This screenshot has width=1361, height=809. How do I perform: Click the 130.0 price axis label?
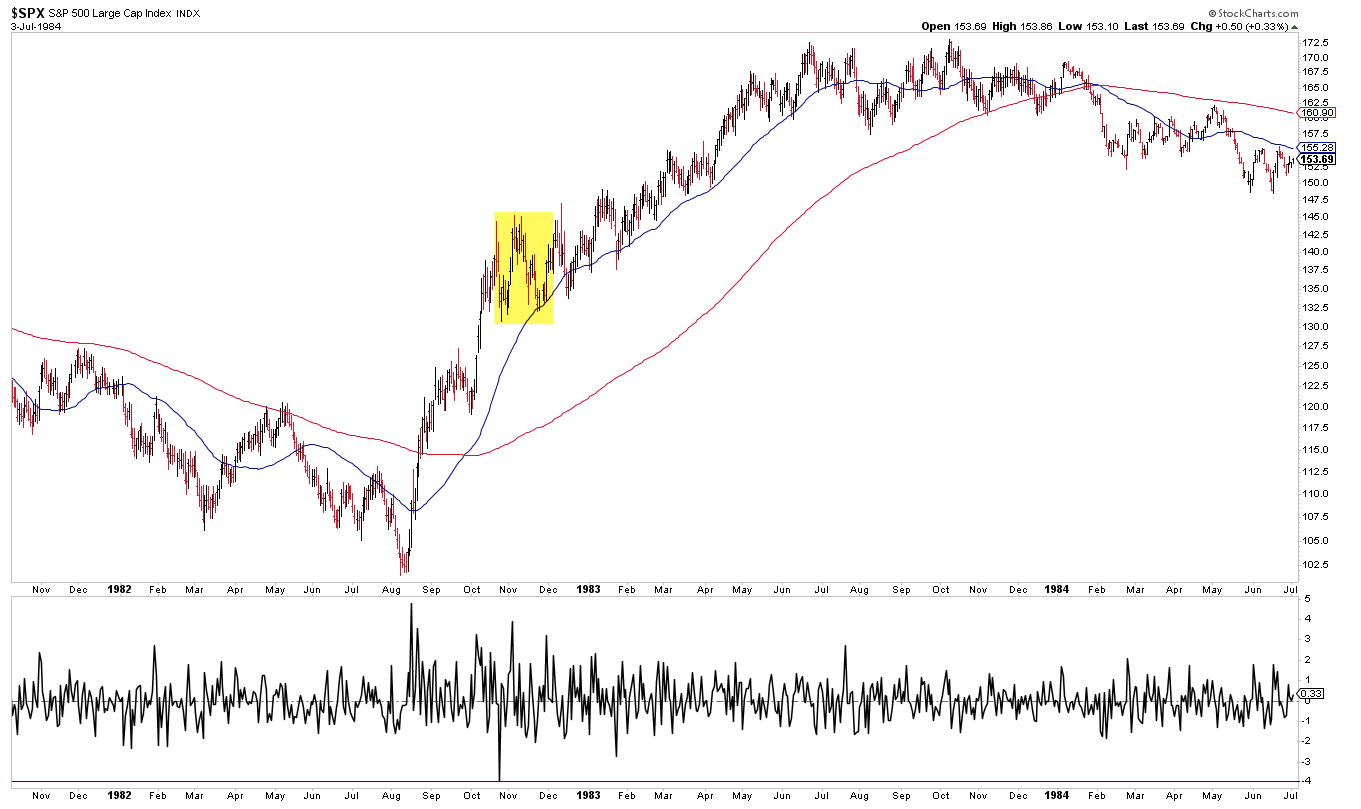(x=1317, y=327)
